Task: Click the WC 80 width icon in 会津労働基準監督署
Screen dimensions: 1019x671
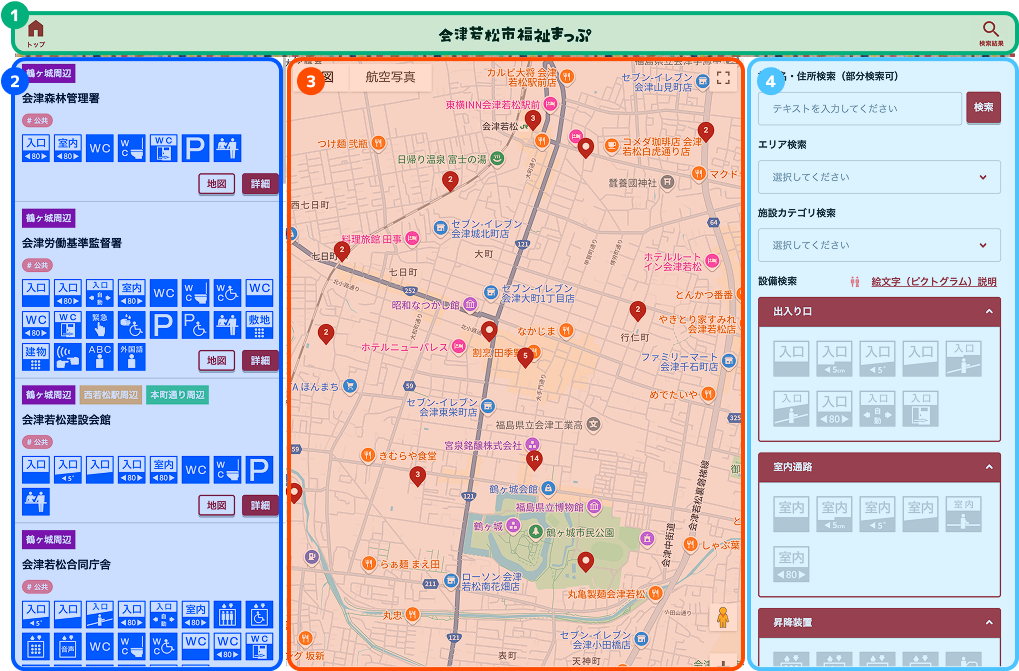Action: (36, 325)
